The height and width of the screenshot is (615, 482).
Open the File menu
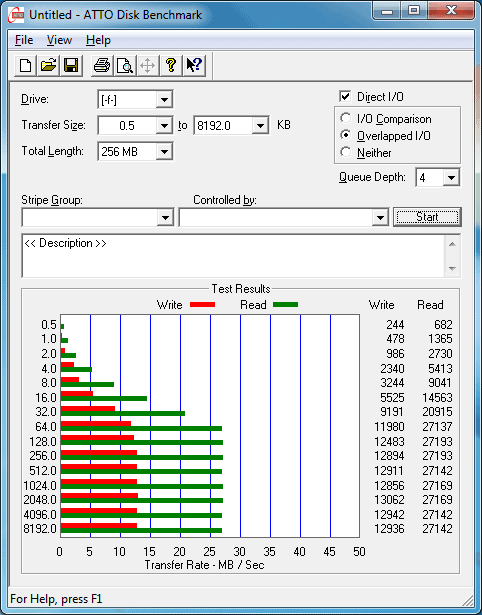pos(24,40)
